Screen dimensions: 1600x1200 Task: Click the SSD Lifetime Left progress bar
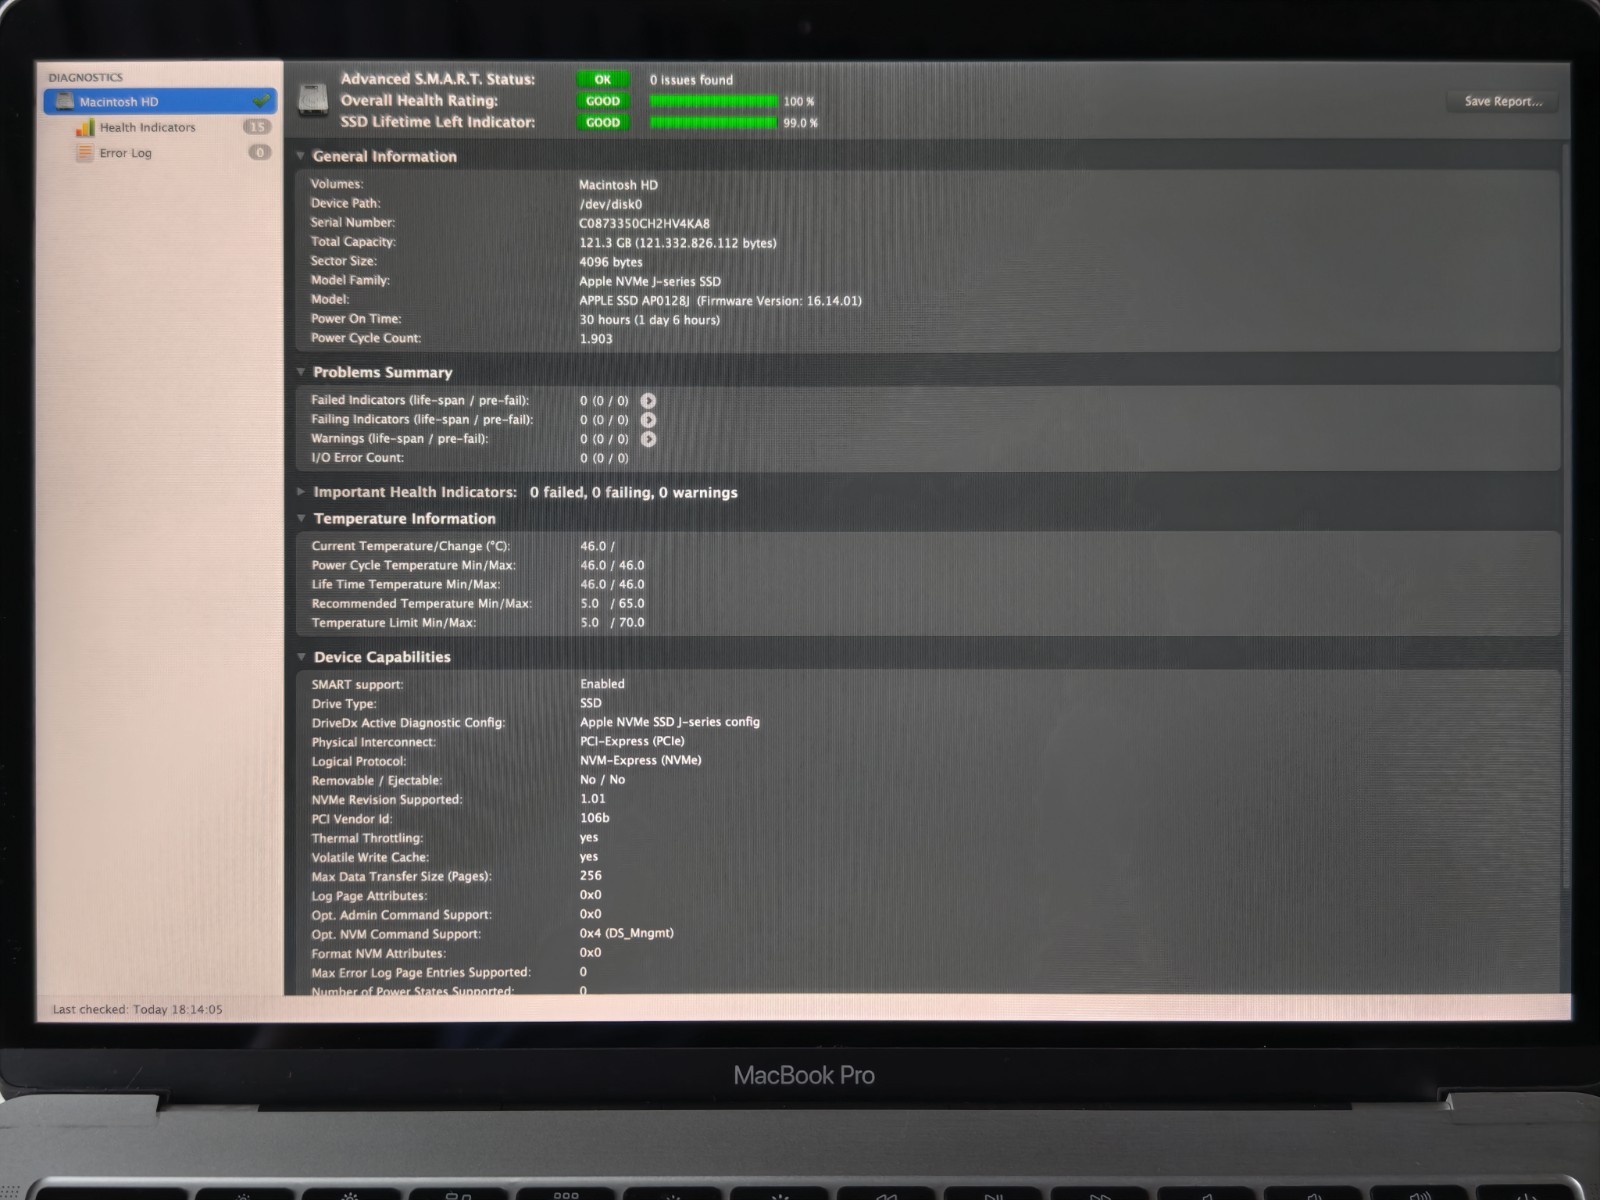713,123
